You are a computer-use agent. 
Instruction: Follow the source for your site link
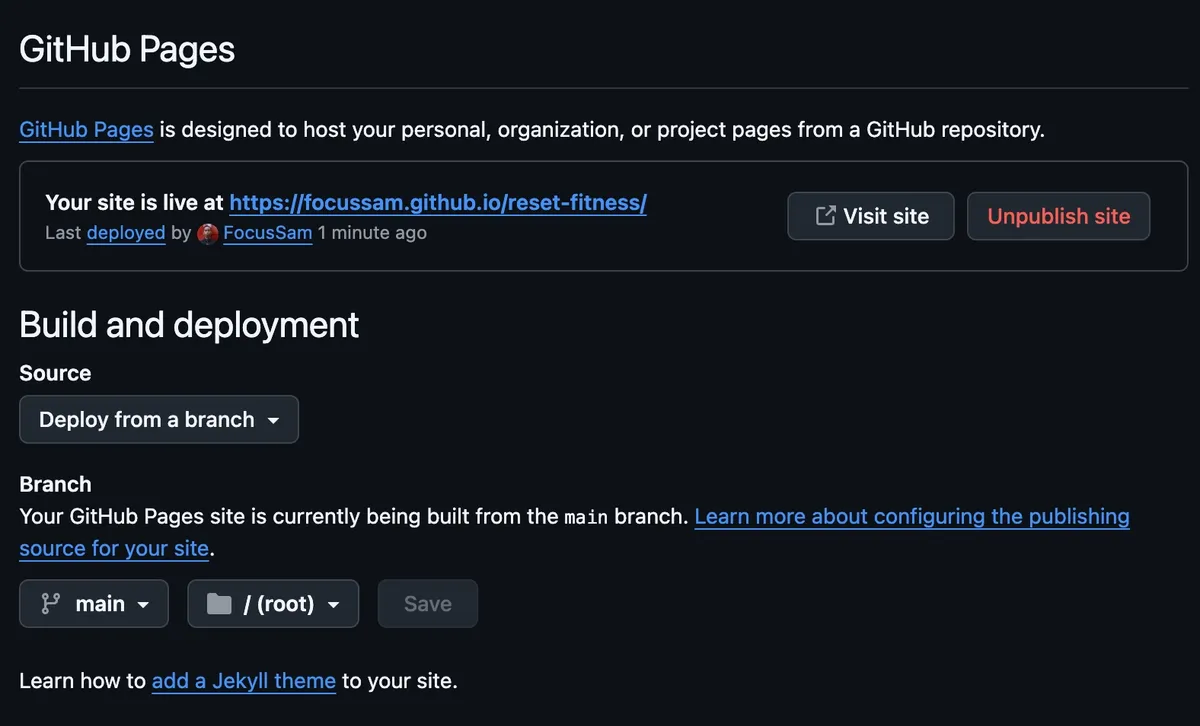pyautogui.click(x=114, y=549)
